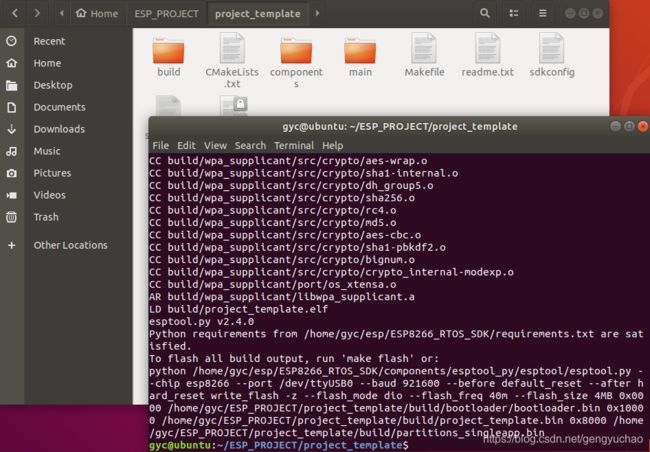Select the main folder icon
Image resolution: width=650 pixels, height=452 pixels.
pyautogui.click(x=360, y=50)
